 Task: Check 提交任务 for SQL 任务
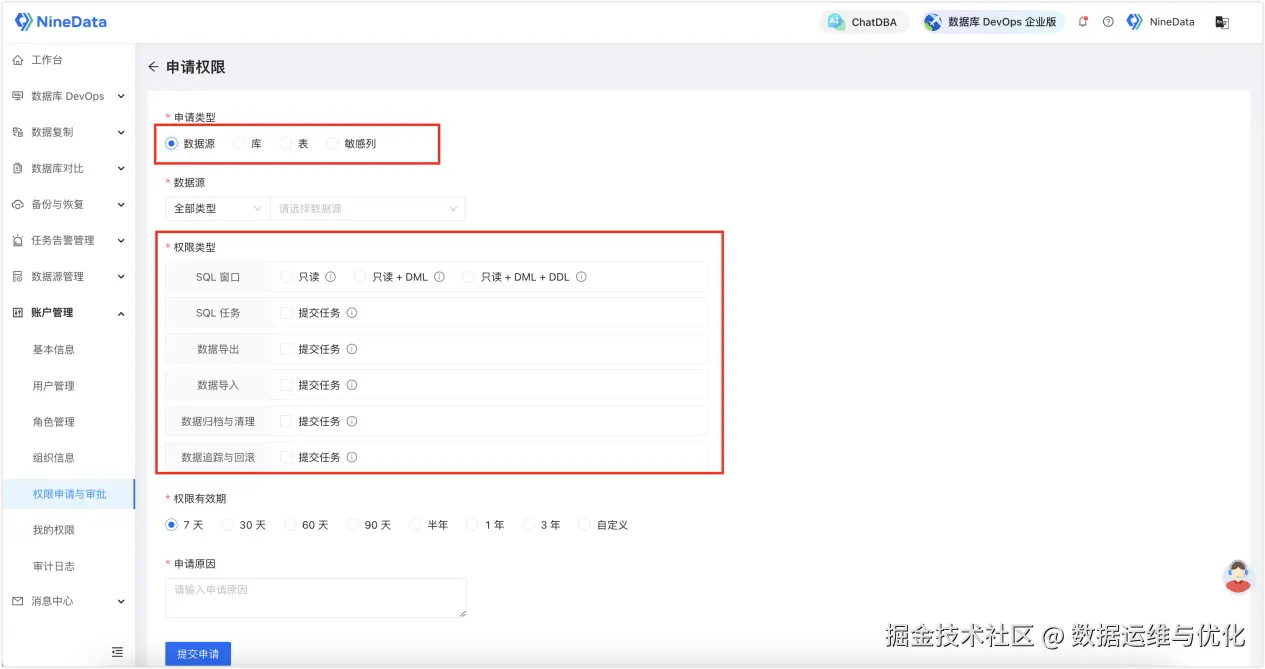click(286, 313)
